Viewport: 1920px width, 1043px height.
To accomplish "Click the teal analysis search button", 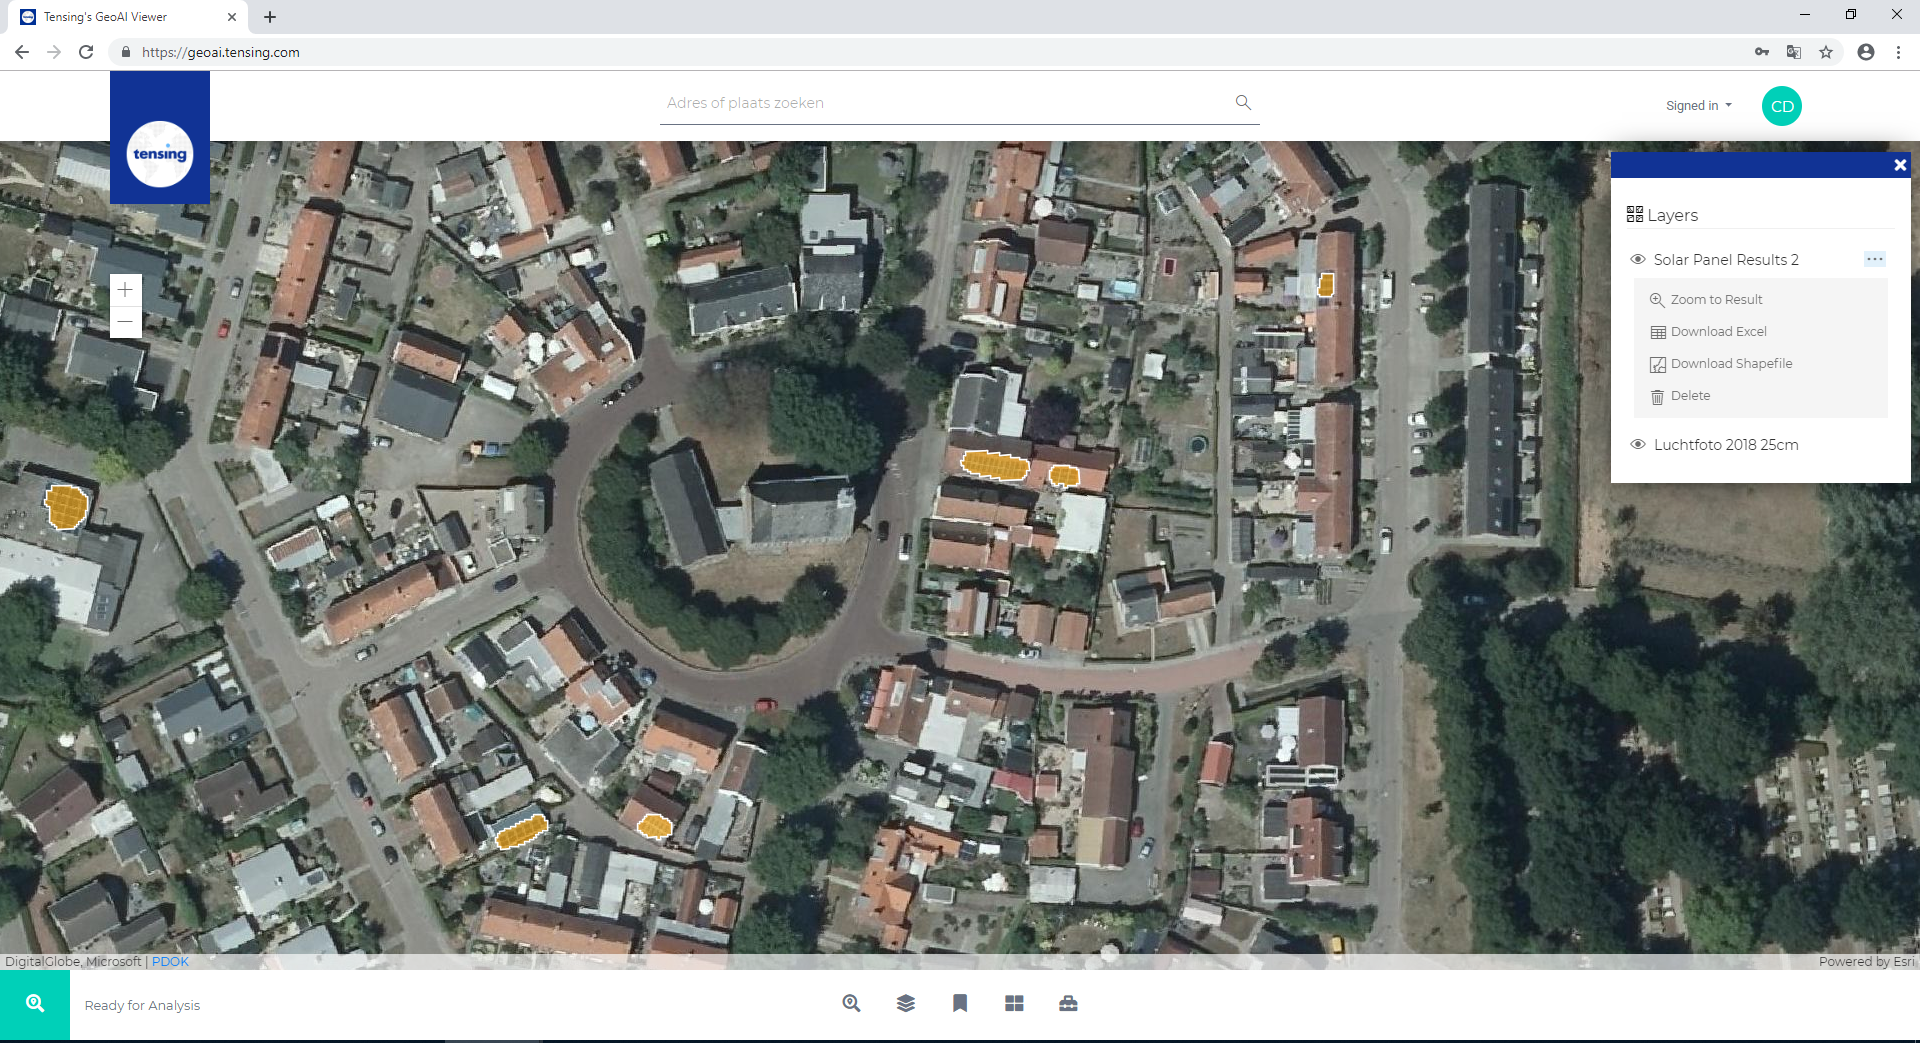I will point(35,1004).
